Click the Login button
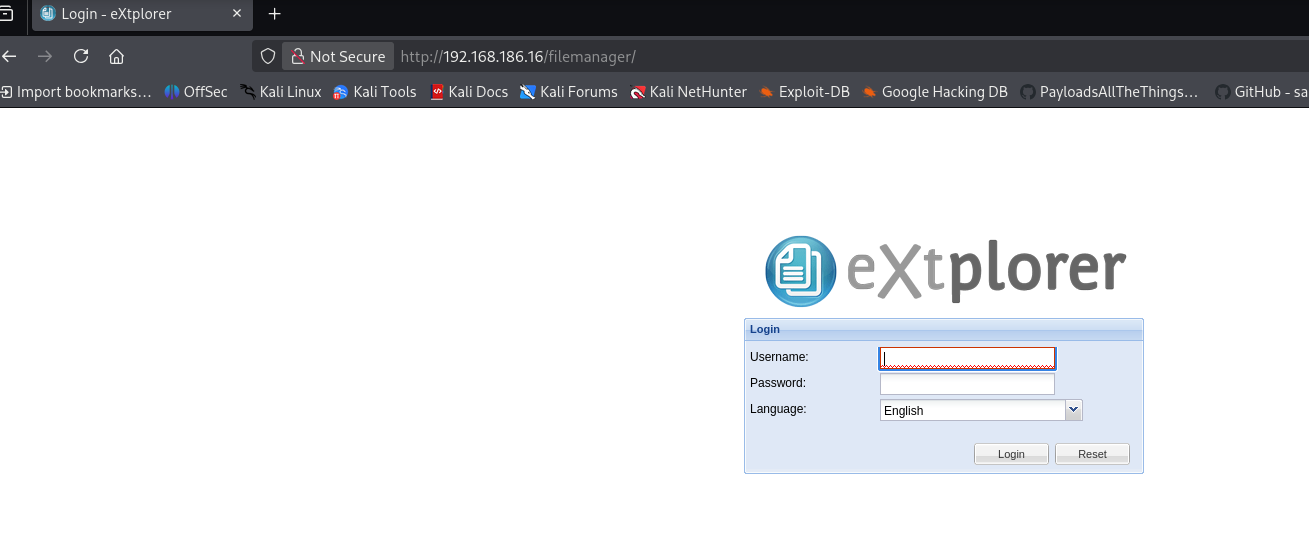Image resolution: width=1309 pixels, height=560 pixels. pyautogui.click(x=1011, y=454)
